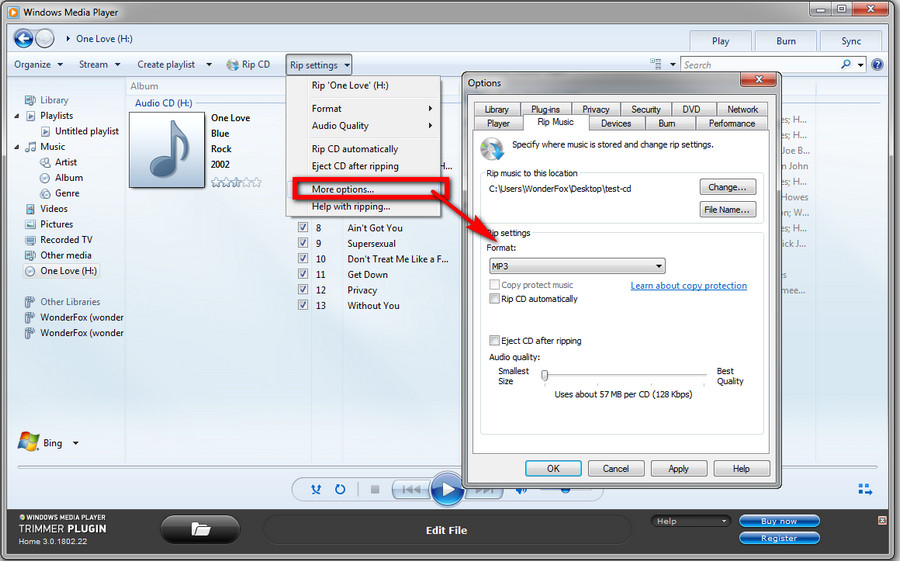The width and height of the screenshot is (900, 562).
Task: Click the File Name... button
Action: (727, 210)
